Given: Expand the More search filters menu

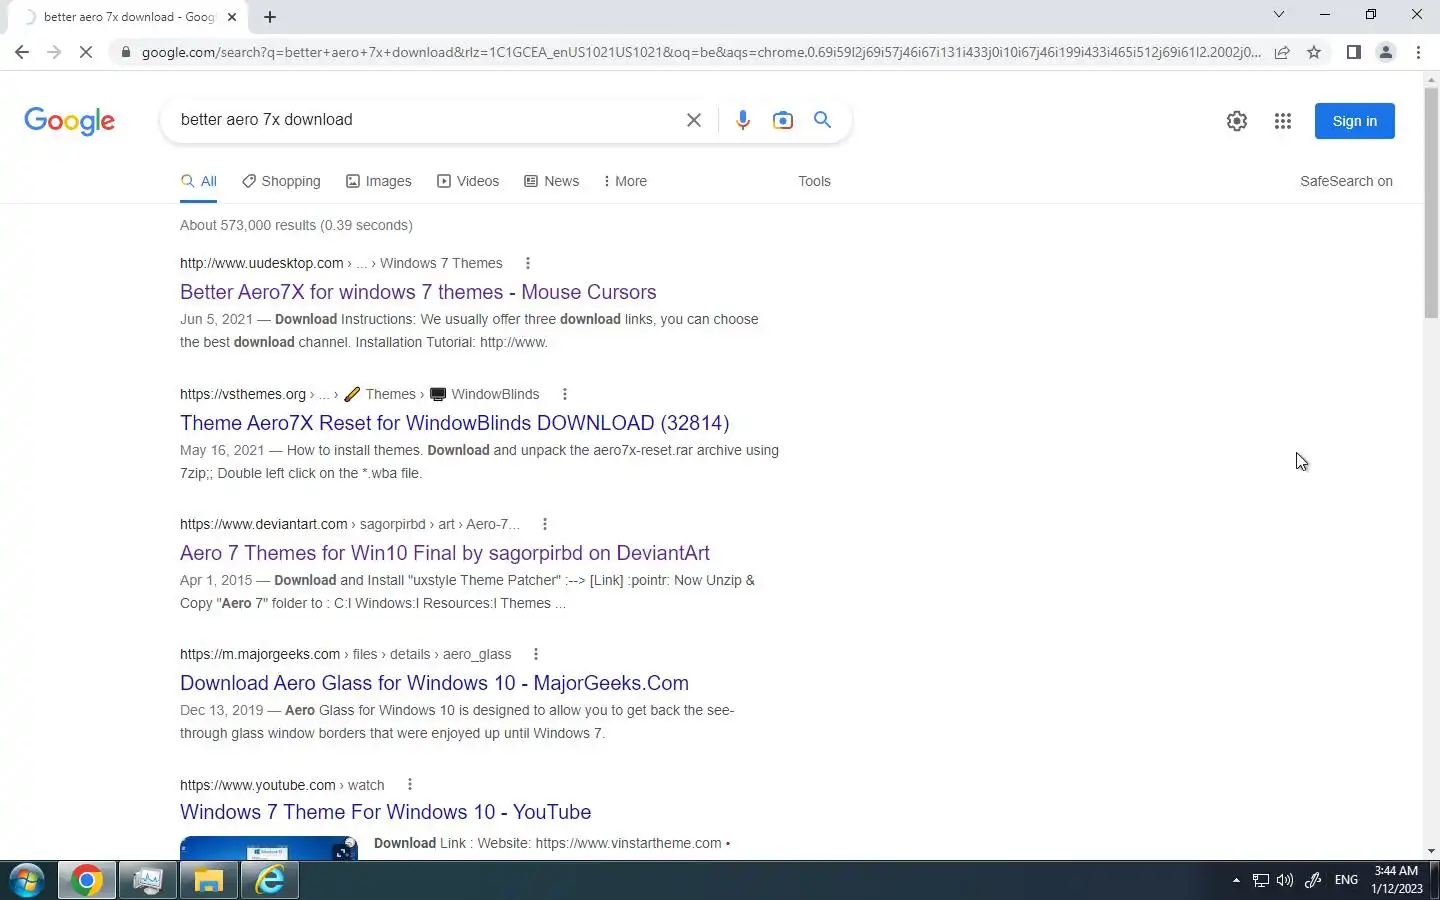Looking at the screenshot, I should [x=625, y=181].
